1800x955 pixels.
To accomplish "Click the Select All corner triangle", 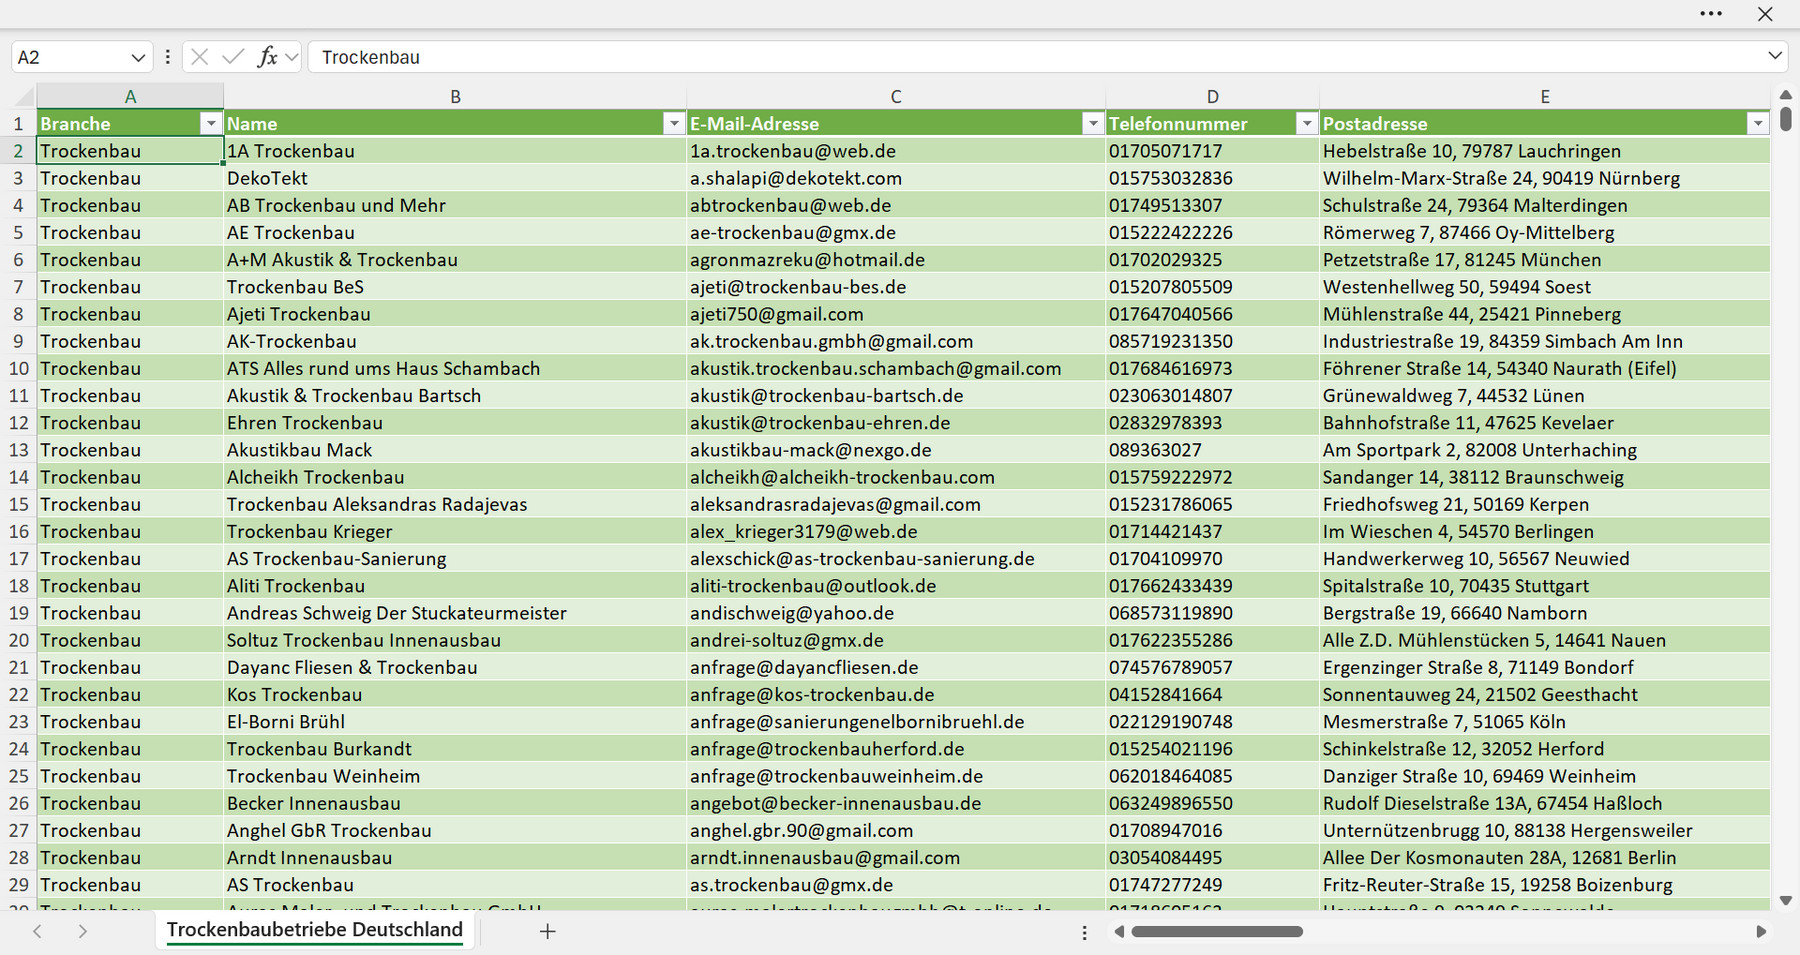I will [x=22, y=97].
